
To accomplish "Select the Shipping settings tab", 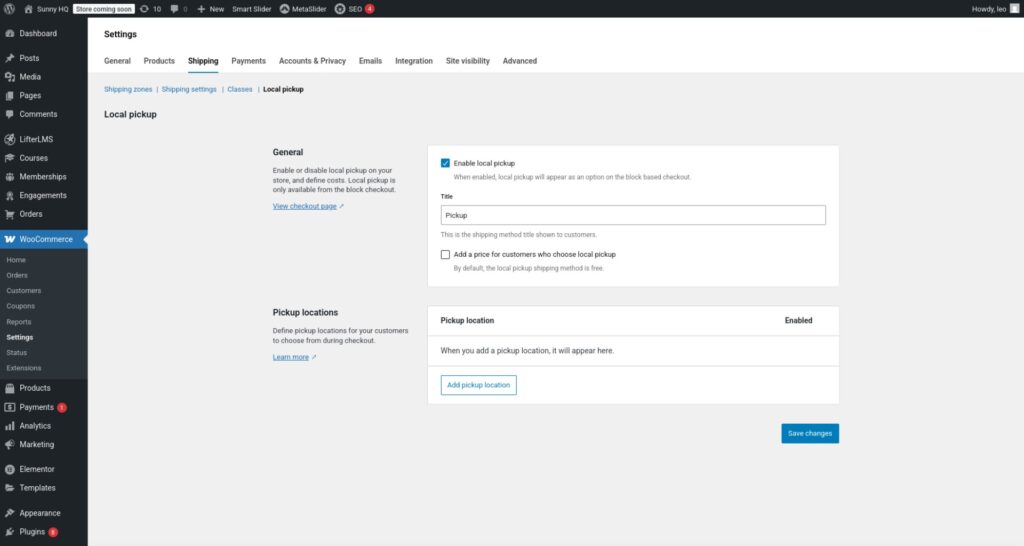I will 203,61.
